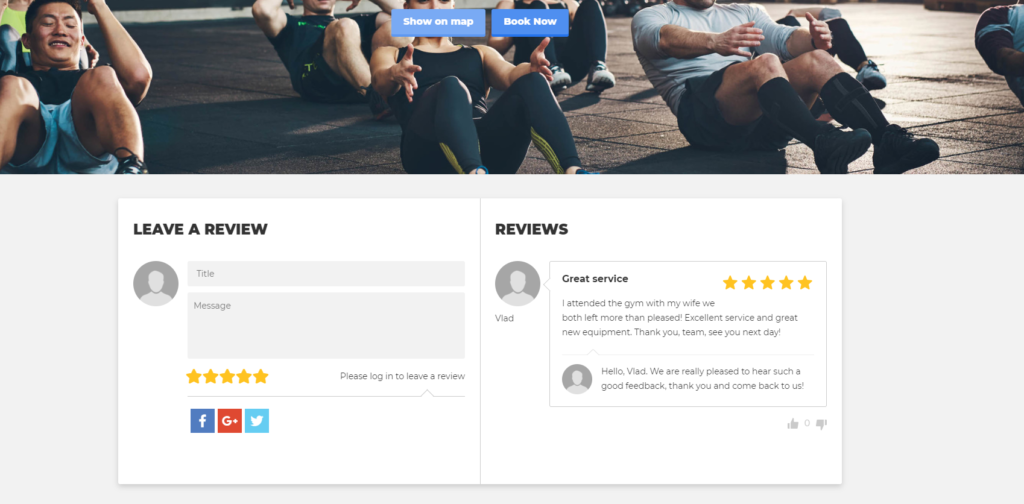Set rating to four stars in review form
Image resolution: width=1024 pixels, height=504 pixels.
[x=244, y=376]
